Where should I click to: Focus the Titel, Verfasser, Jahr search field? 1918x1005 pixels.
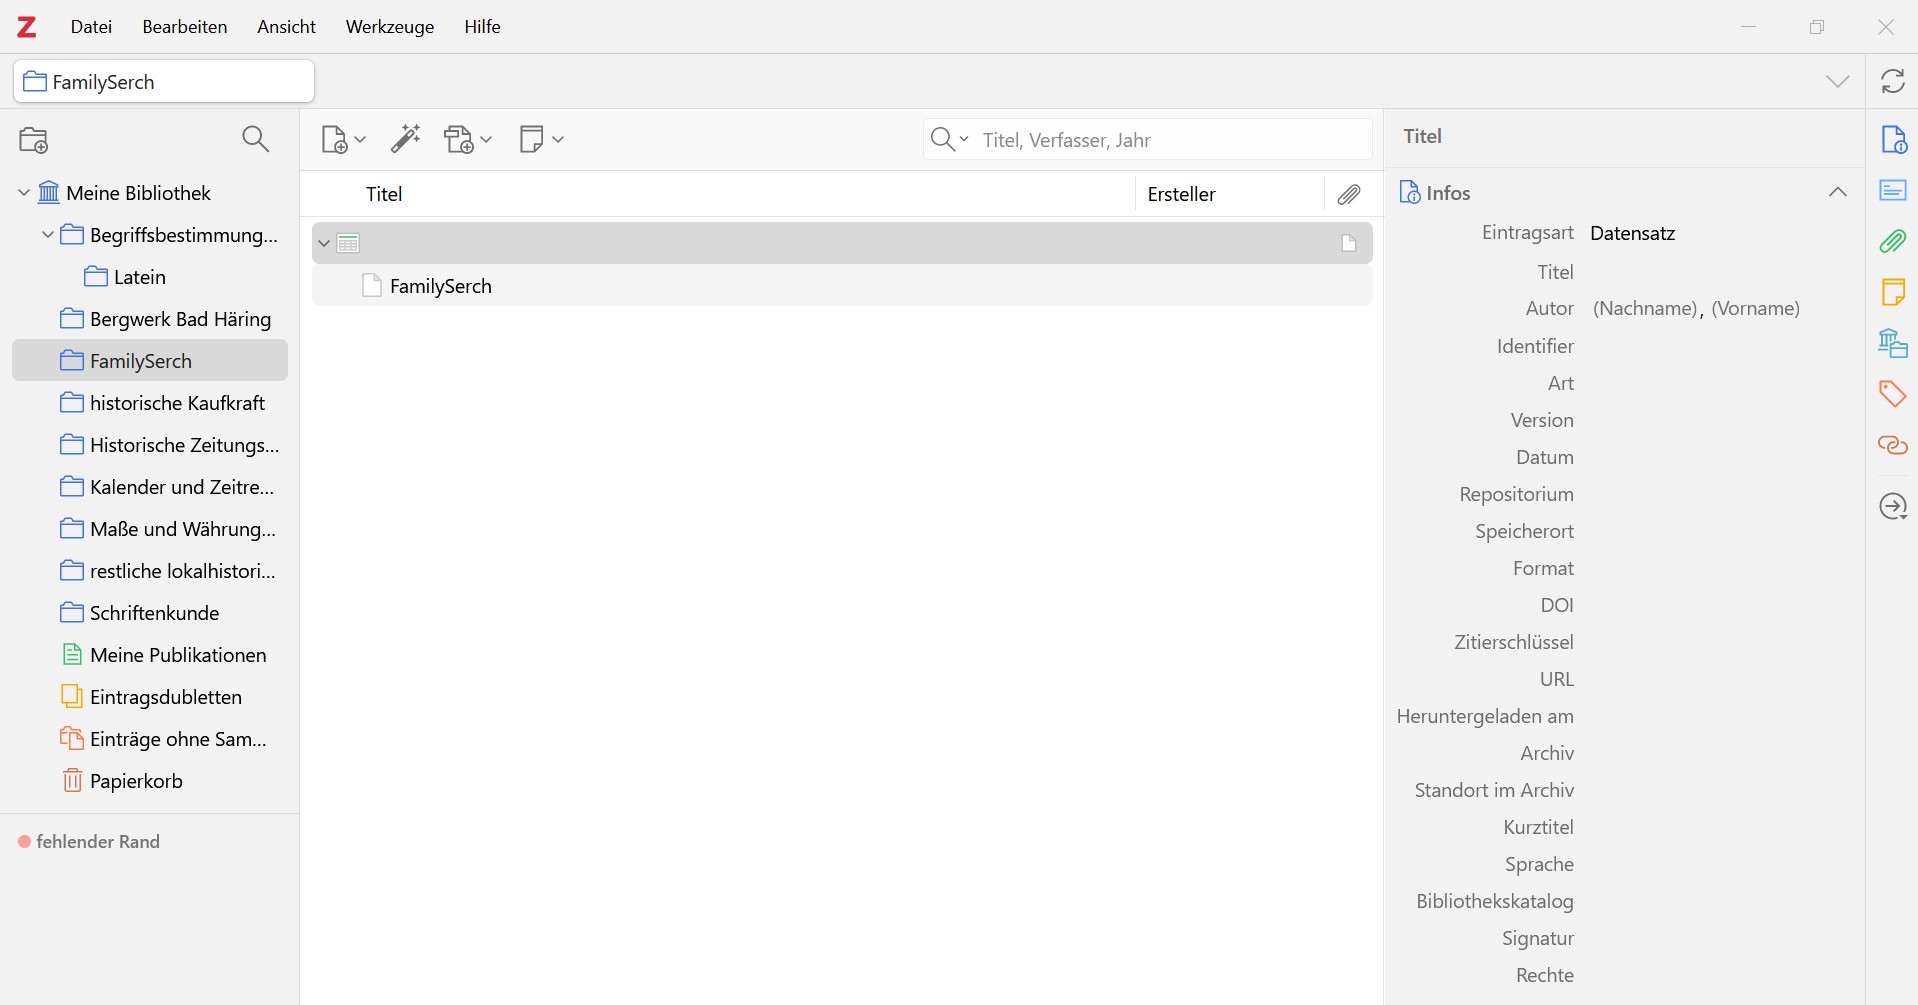pyautogui.click(x=1174, y=140)
